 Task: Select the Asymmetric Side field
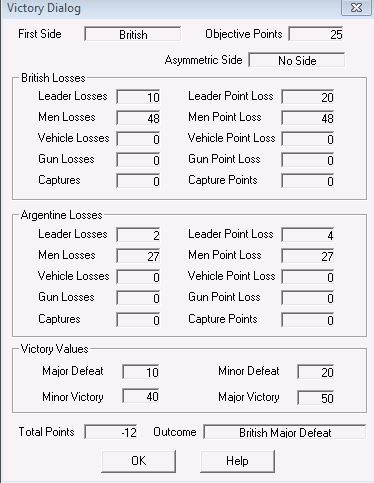click(297, 60)
